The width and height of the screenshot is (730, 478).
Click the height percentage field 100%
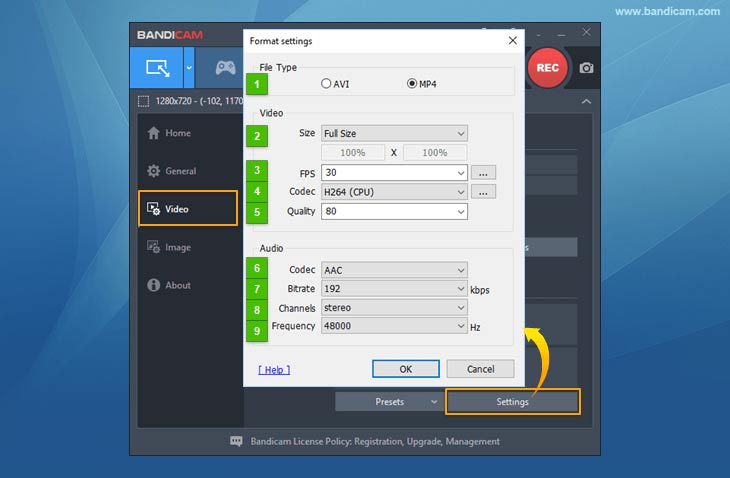[x=435, y=153]
